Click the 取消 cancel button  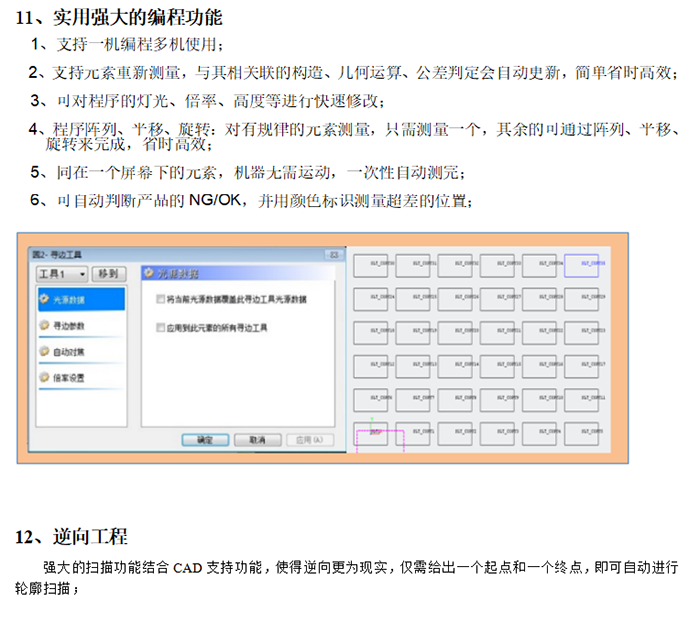[257, 439]
